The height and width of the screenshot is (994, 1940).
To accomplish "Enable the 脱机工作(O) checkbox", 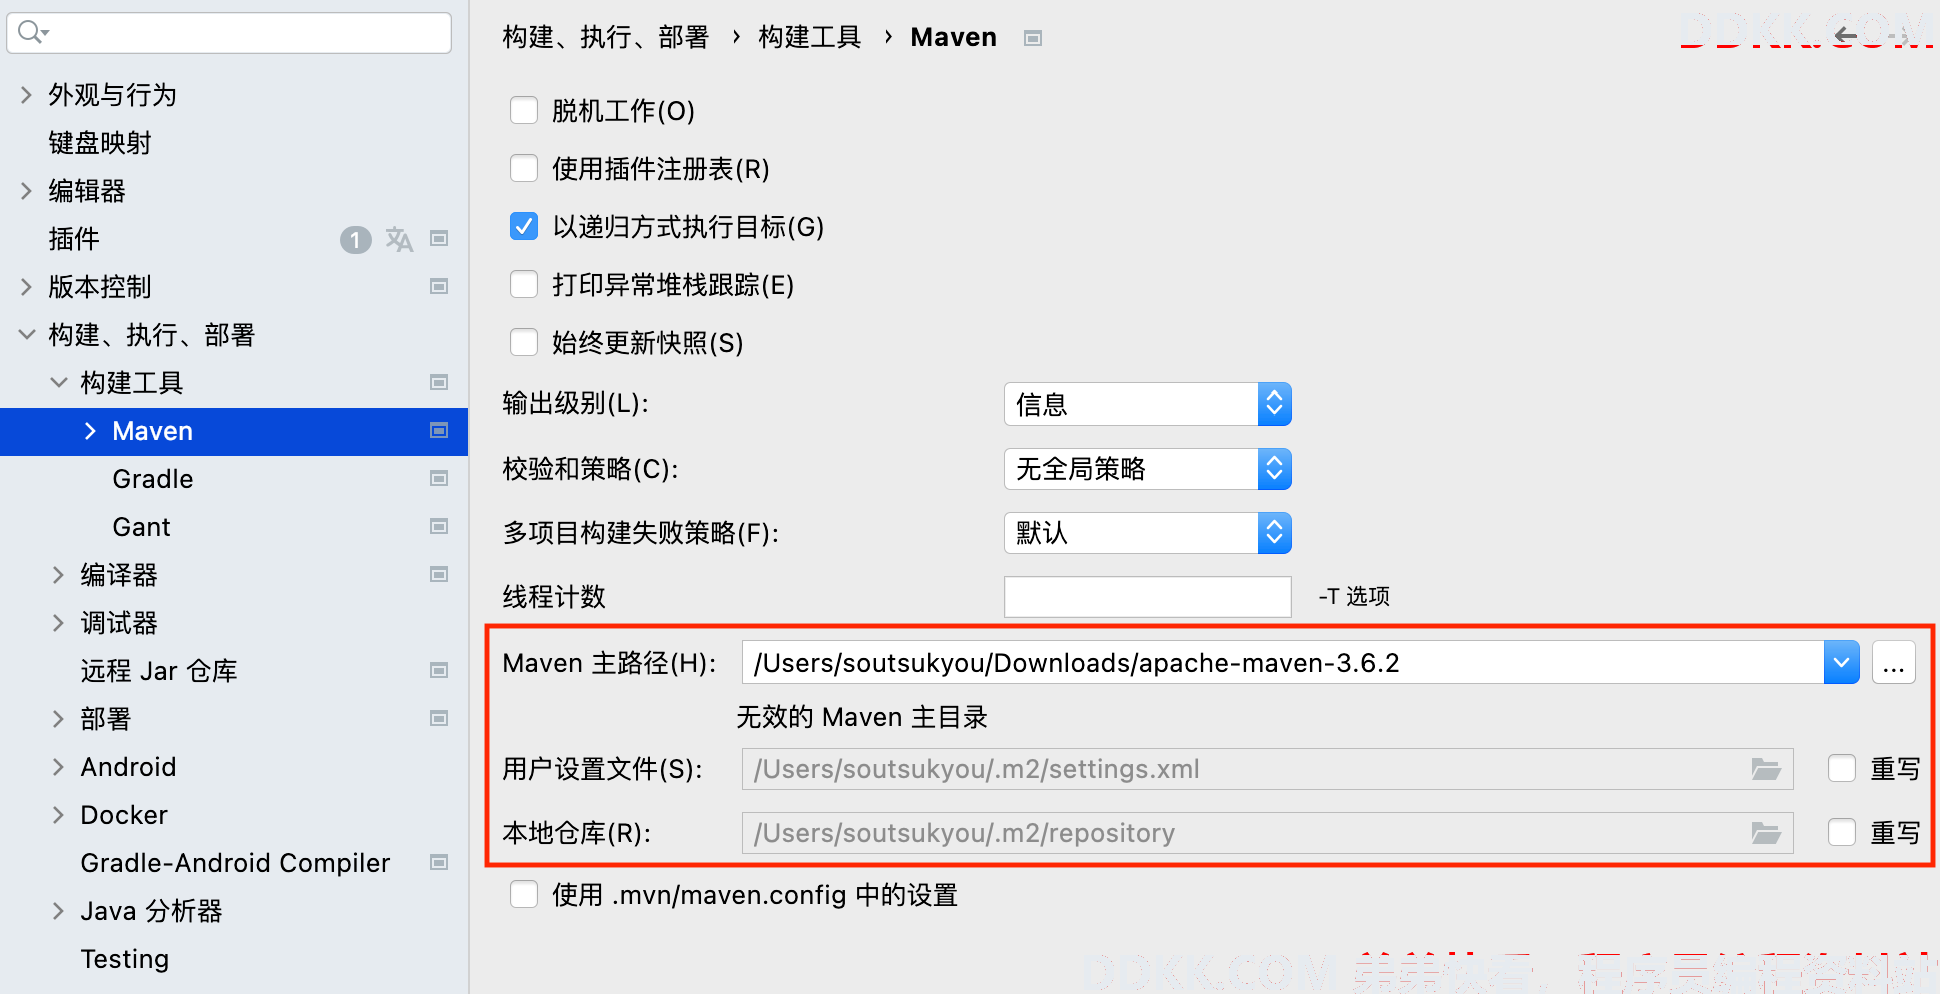I will coord(524,110).
